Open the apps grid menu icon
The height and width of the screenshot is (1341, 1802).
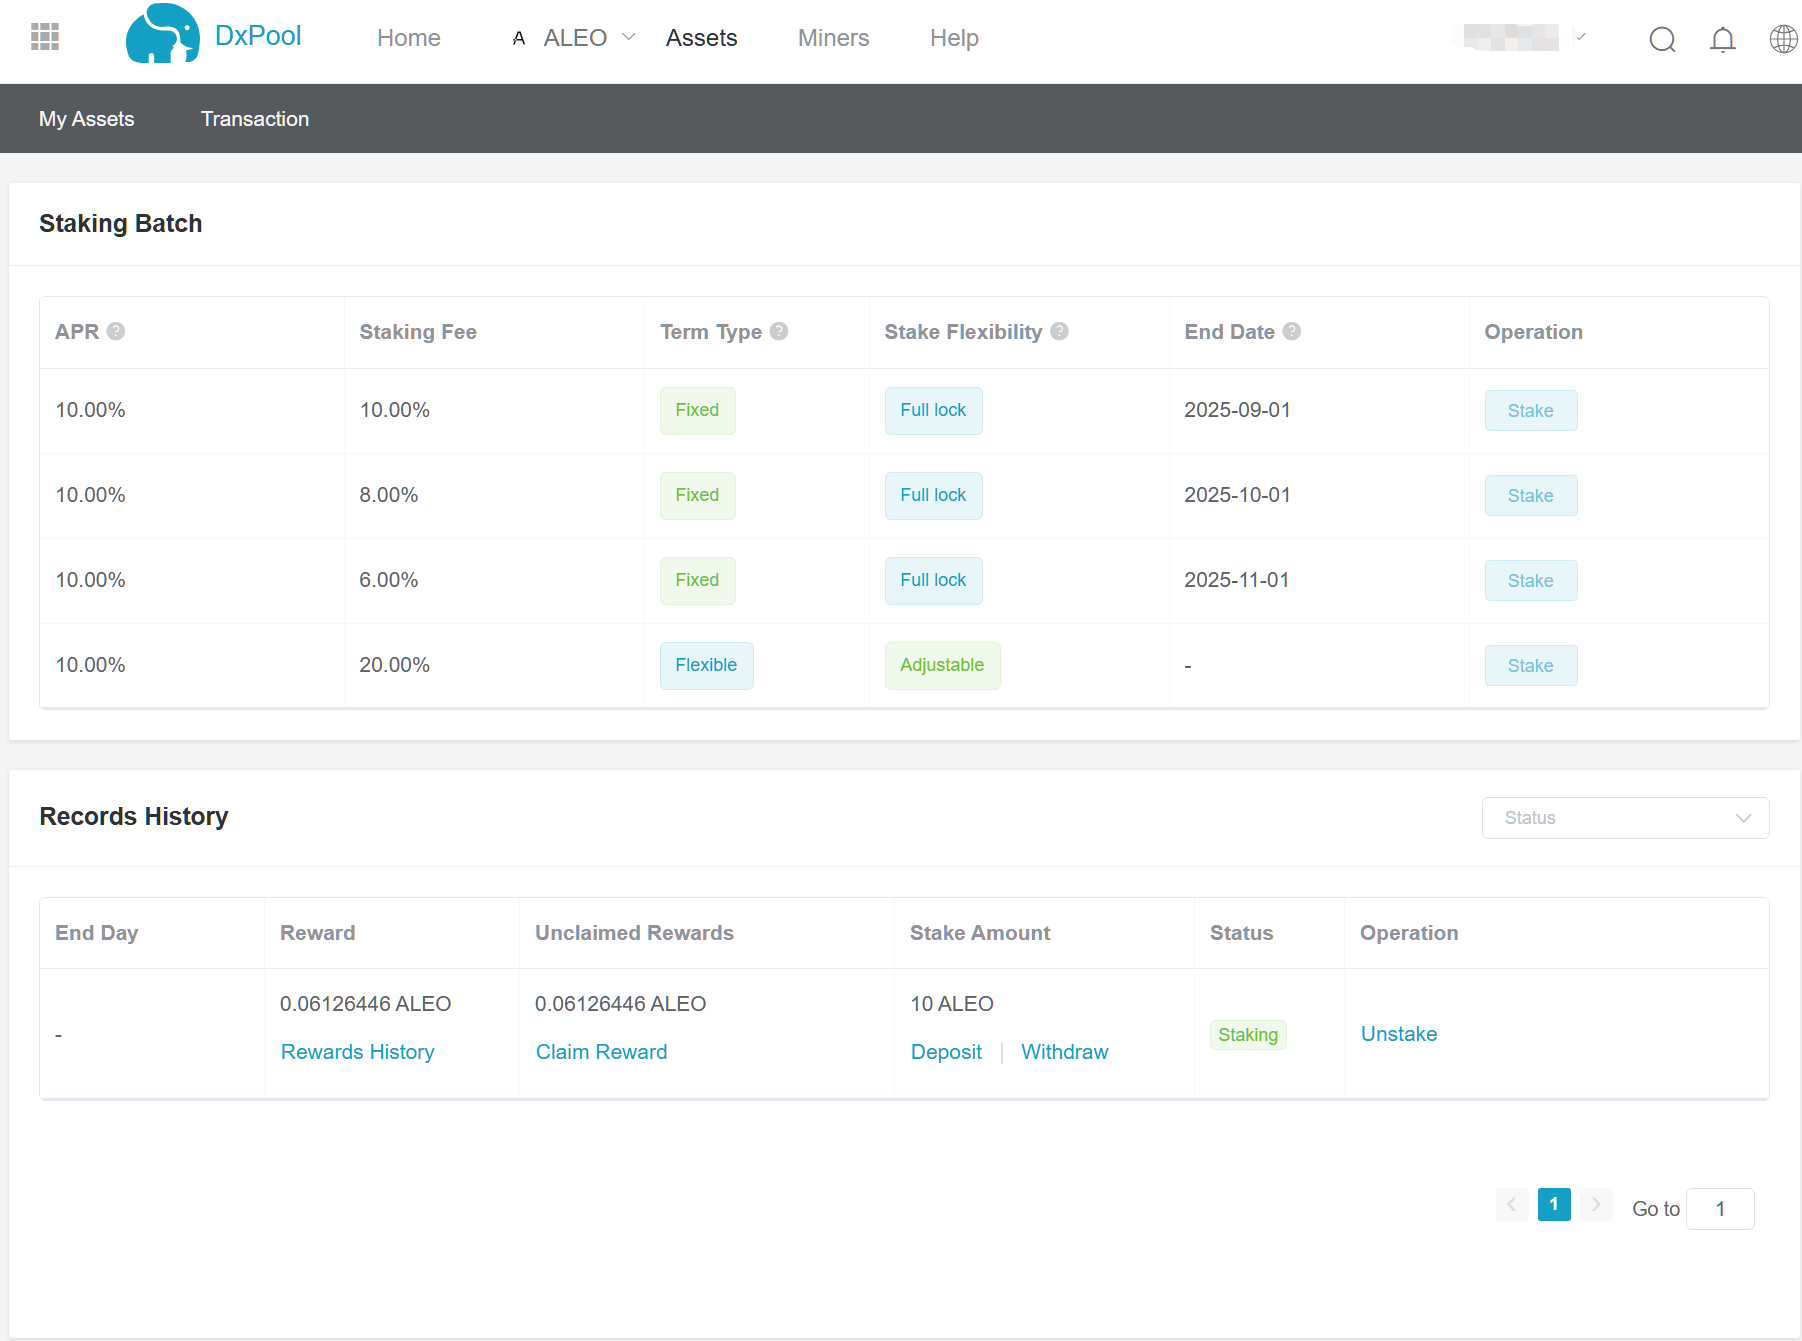45,37
